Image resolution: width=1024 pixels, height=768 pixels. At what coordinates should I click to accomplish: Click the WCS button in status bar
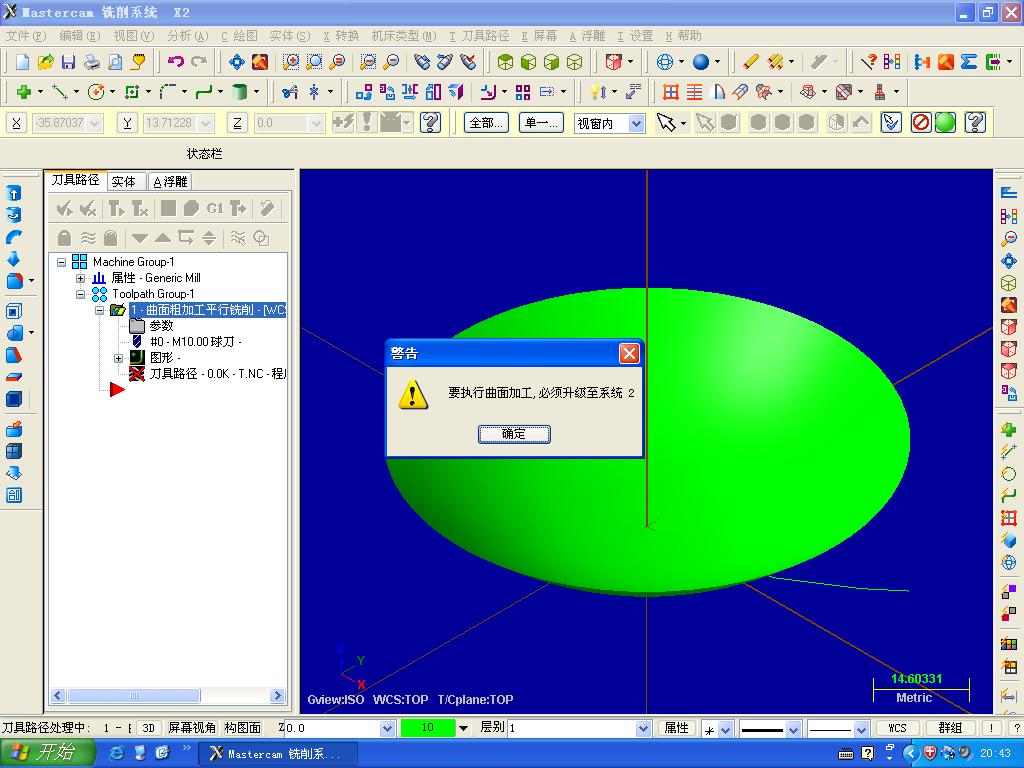897,728
